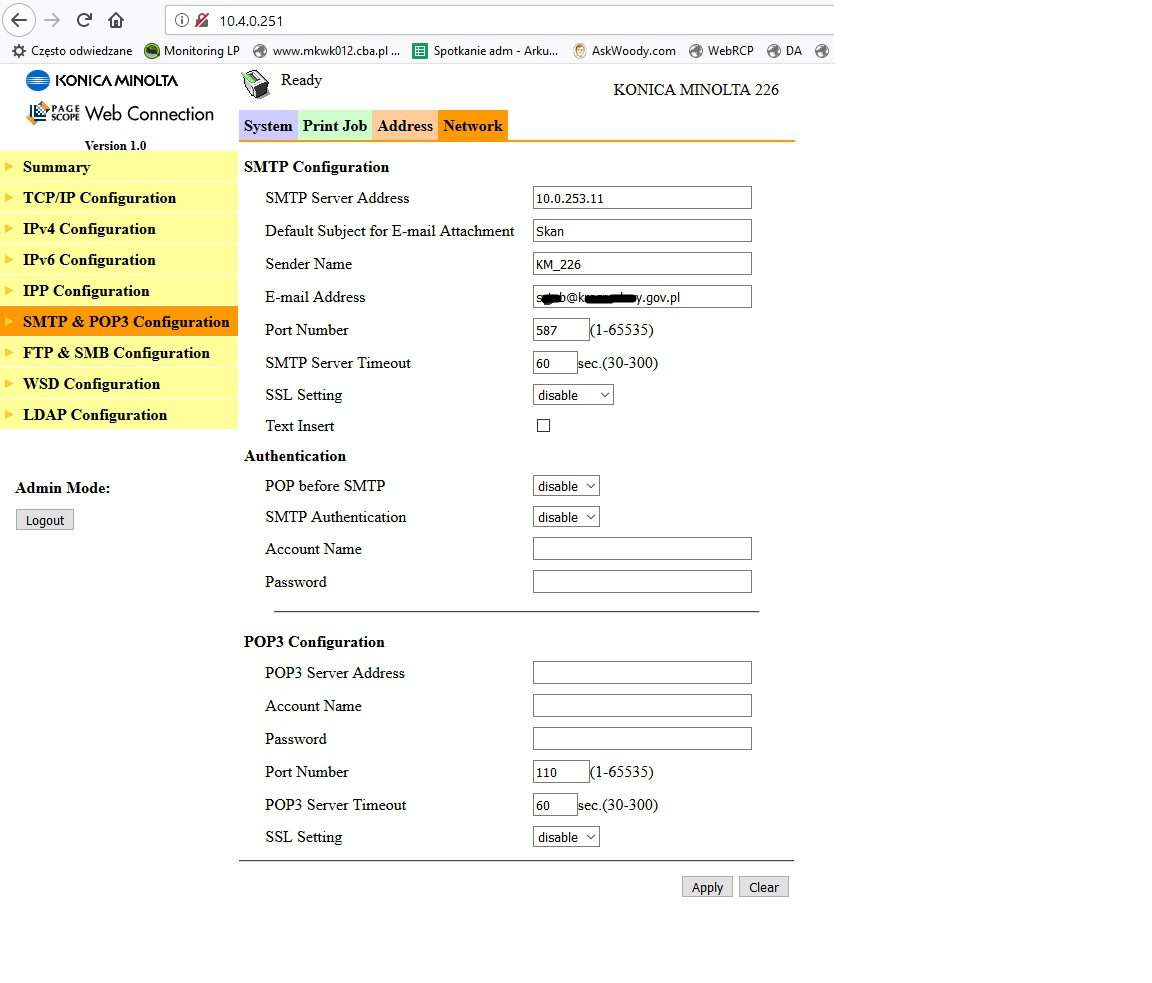Screen dimensions: 1152x983
Task: Select SMTP & POP3 Configuration sidebar item
Action: (119, 321)
